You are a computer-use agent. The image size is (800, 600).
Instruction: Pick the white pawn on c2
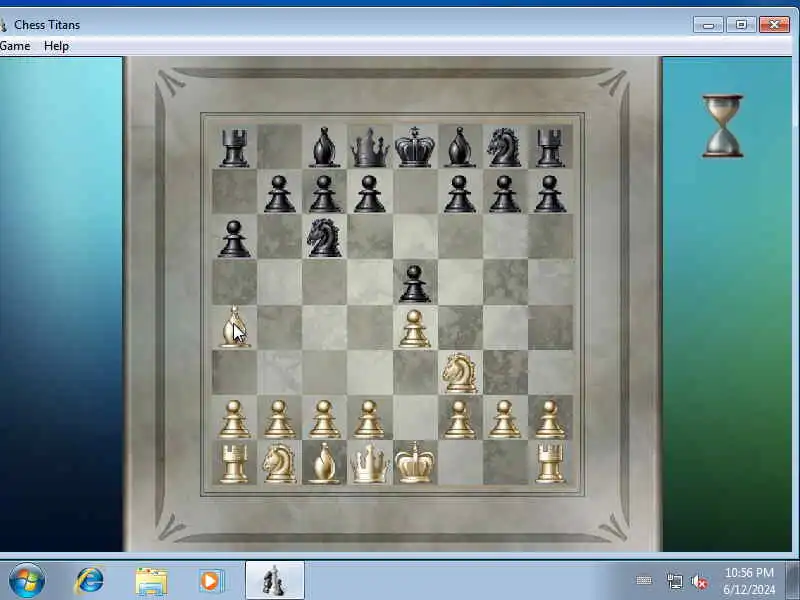[x=324, y=419]
